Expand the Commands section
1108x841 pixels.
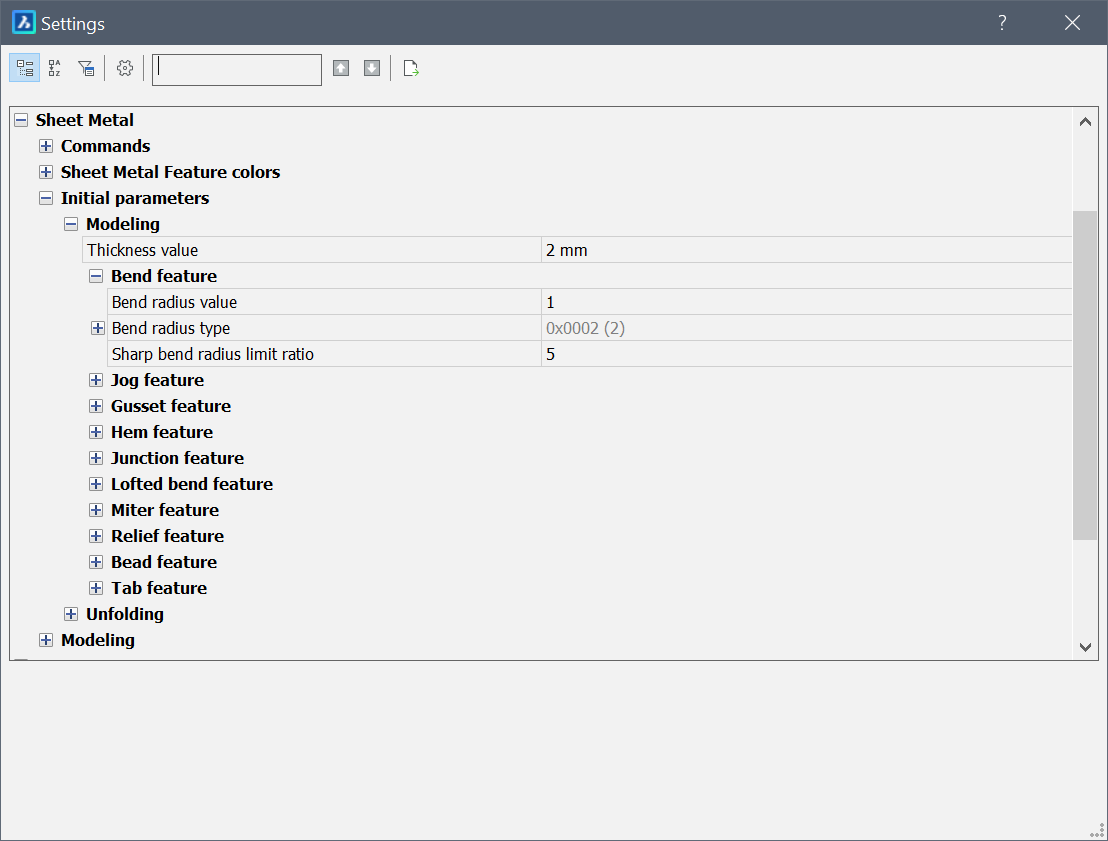click(x=46, y=146)
